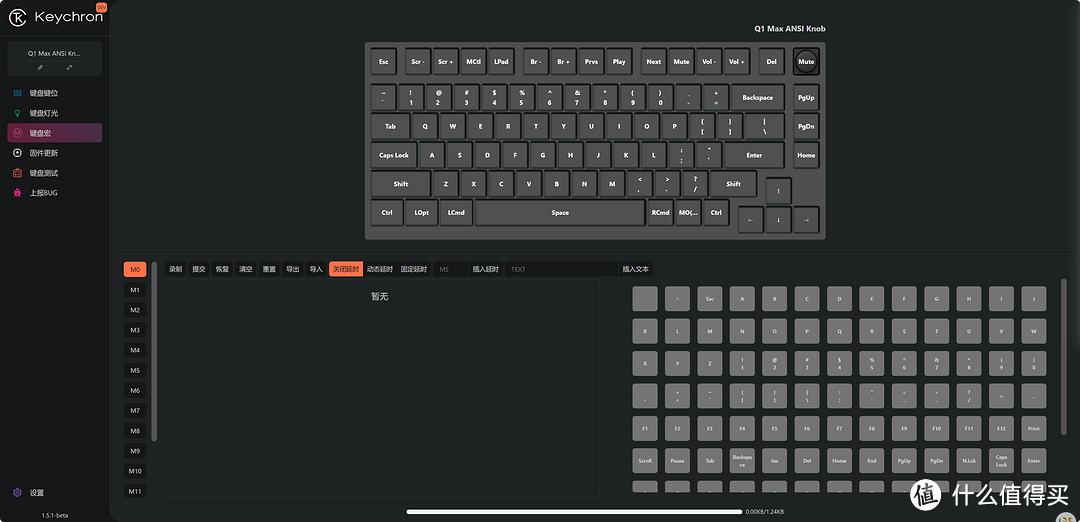
Task: Click the Esc keycode in the key palette
Action: coord(709,299)
